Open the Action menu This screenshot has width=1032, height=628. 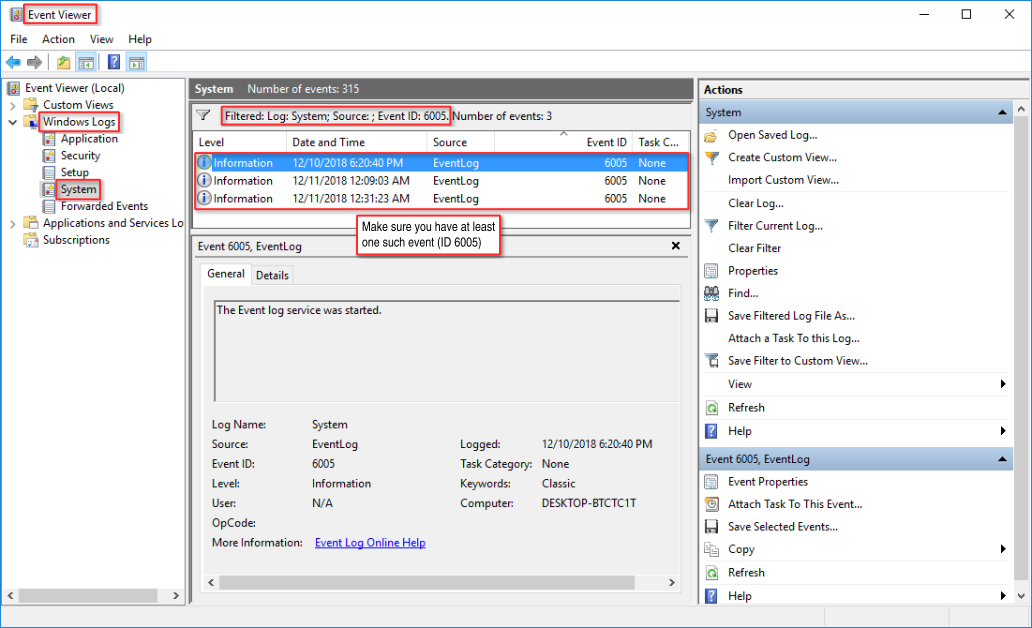tap(58, 39)
